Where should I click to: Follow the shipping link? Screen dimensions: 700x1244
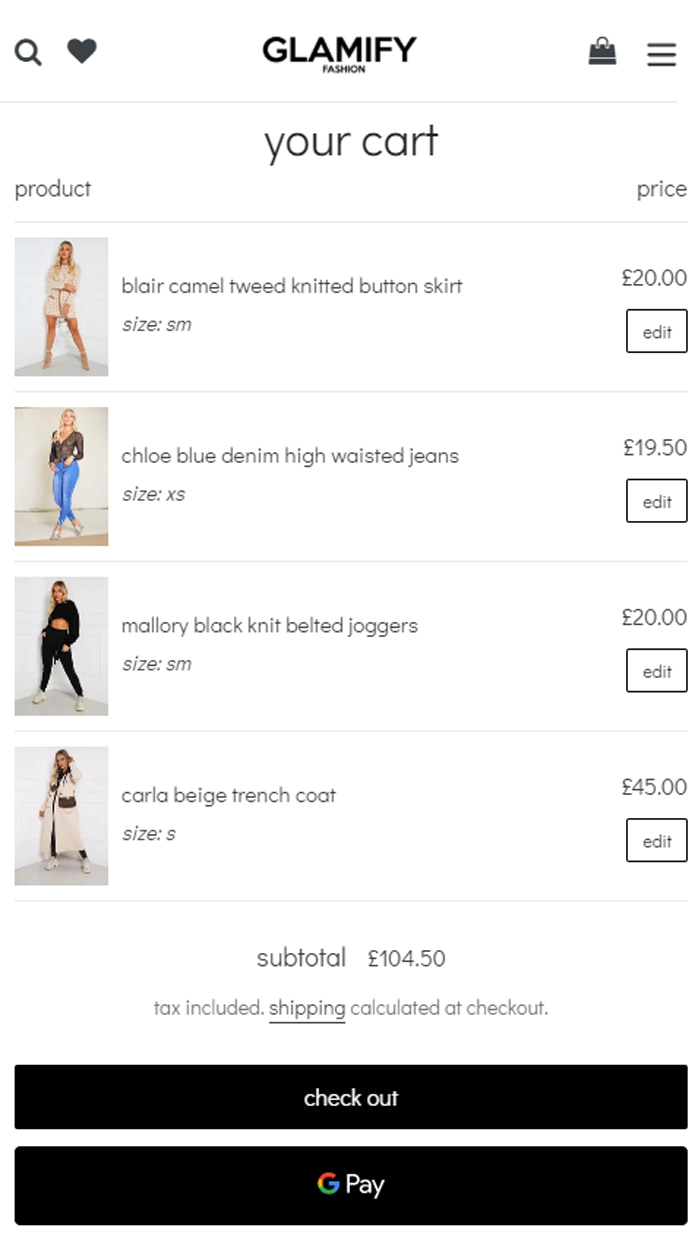tap(307, 1008)
